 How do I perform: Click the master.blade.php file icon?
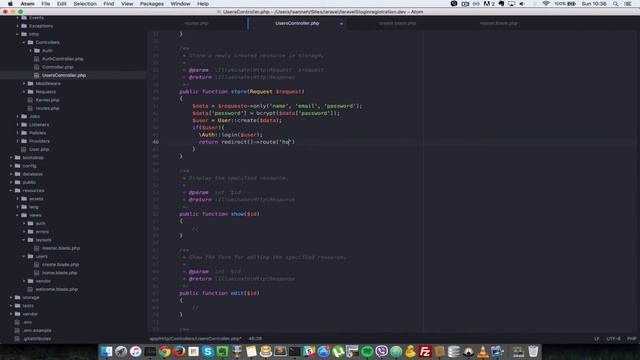[36, 248]
